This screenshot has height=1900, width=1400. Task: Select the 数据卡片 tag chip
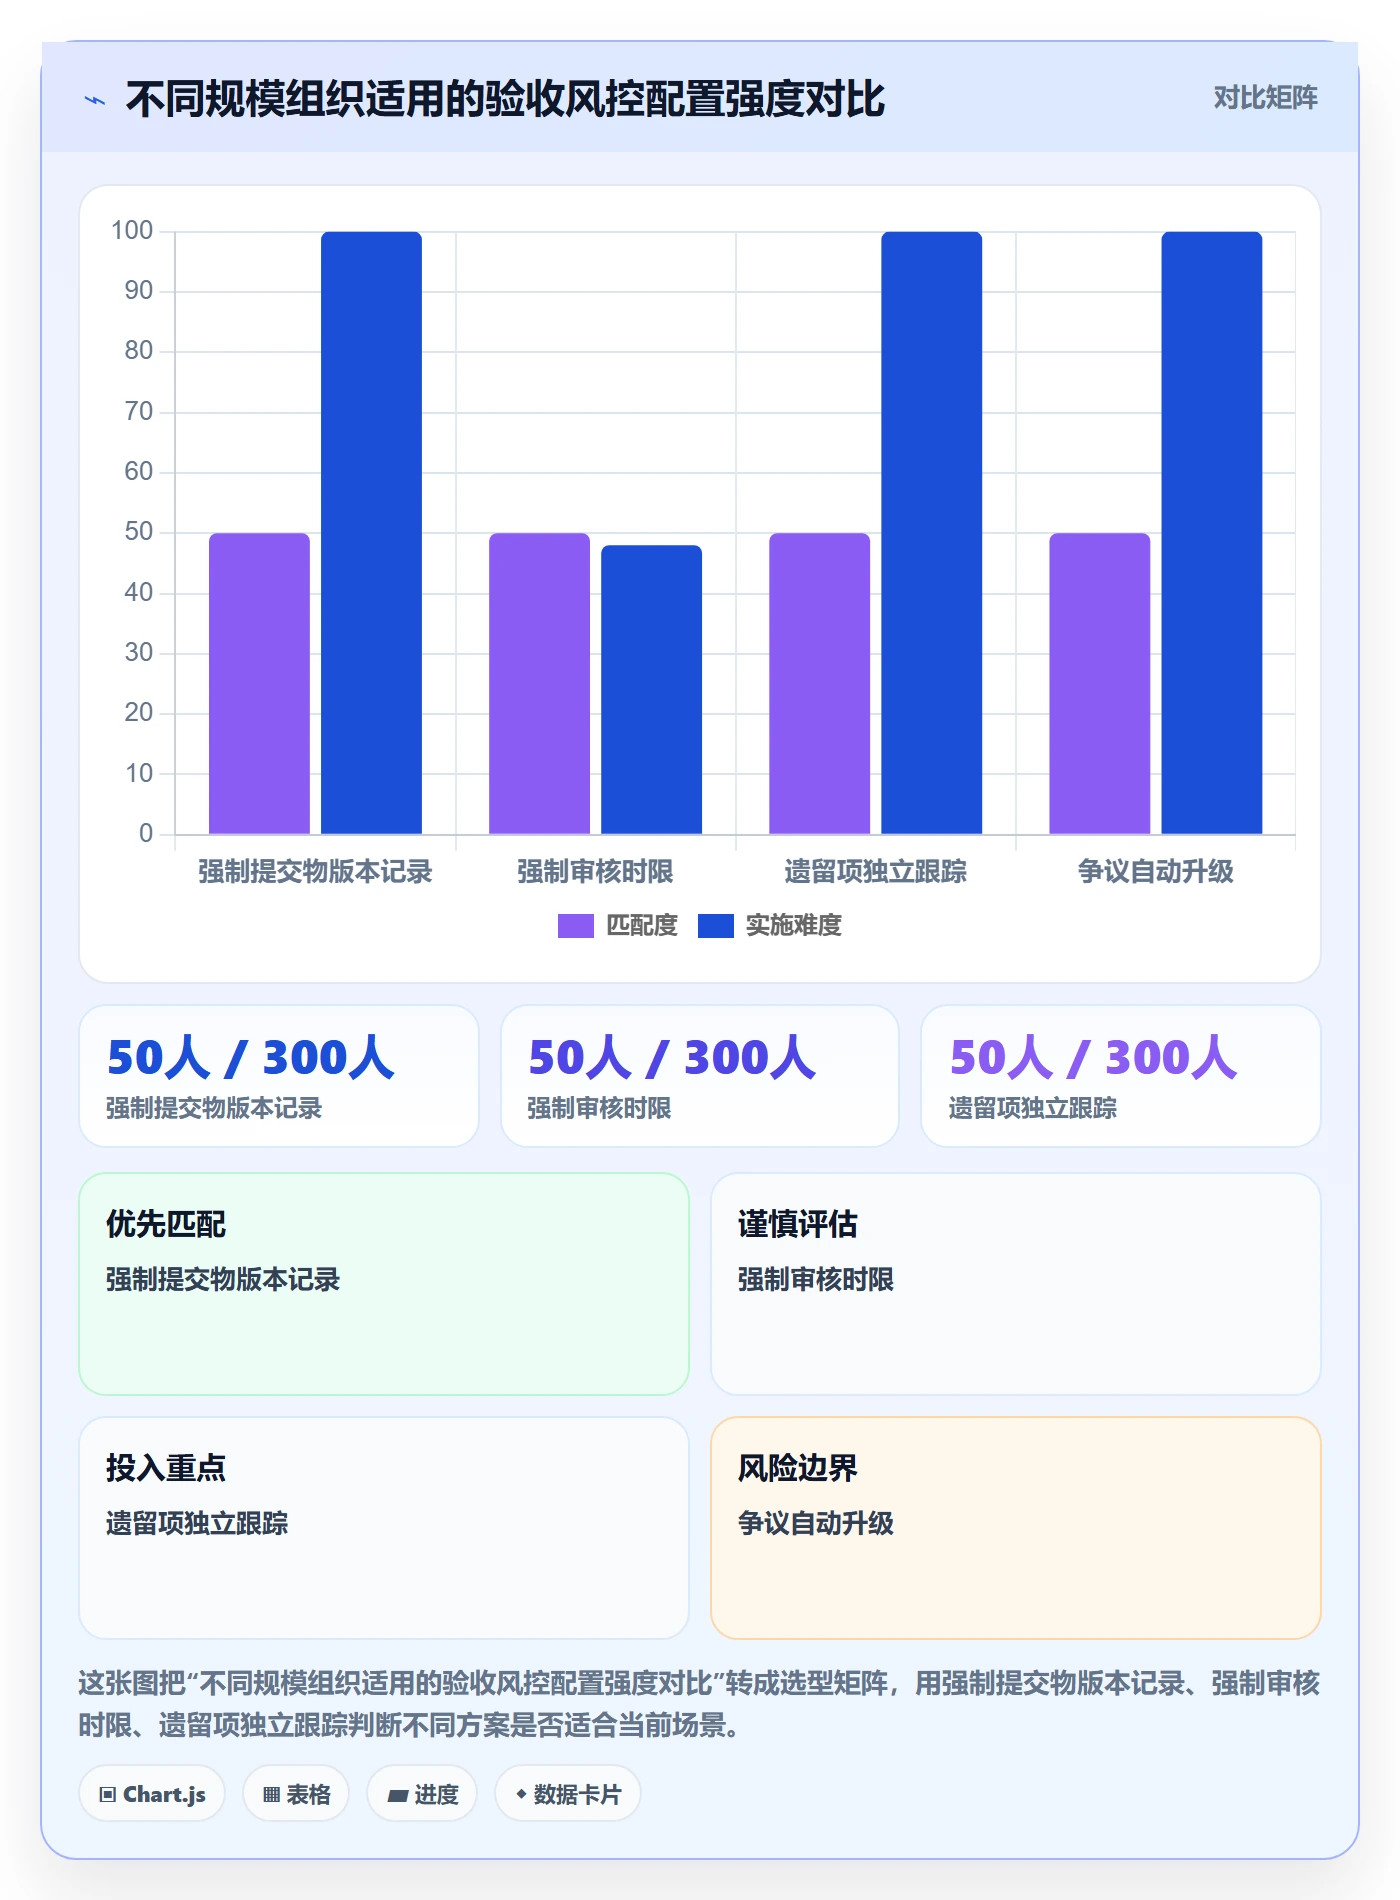(x=568, y=1794)
